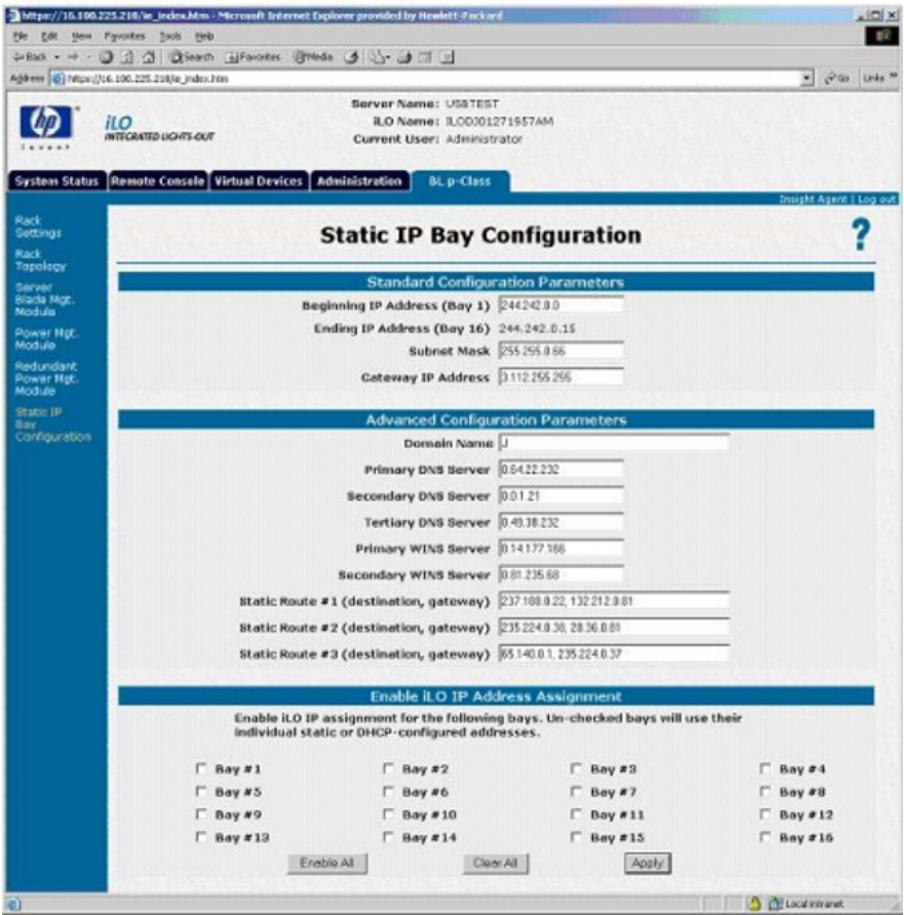
Task: Click the Mail toolbar icon
Action: click(x=379, y=57)
